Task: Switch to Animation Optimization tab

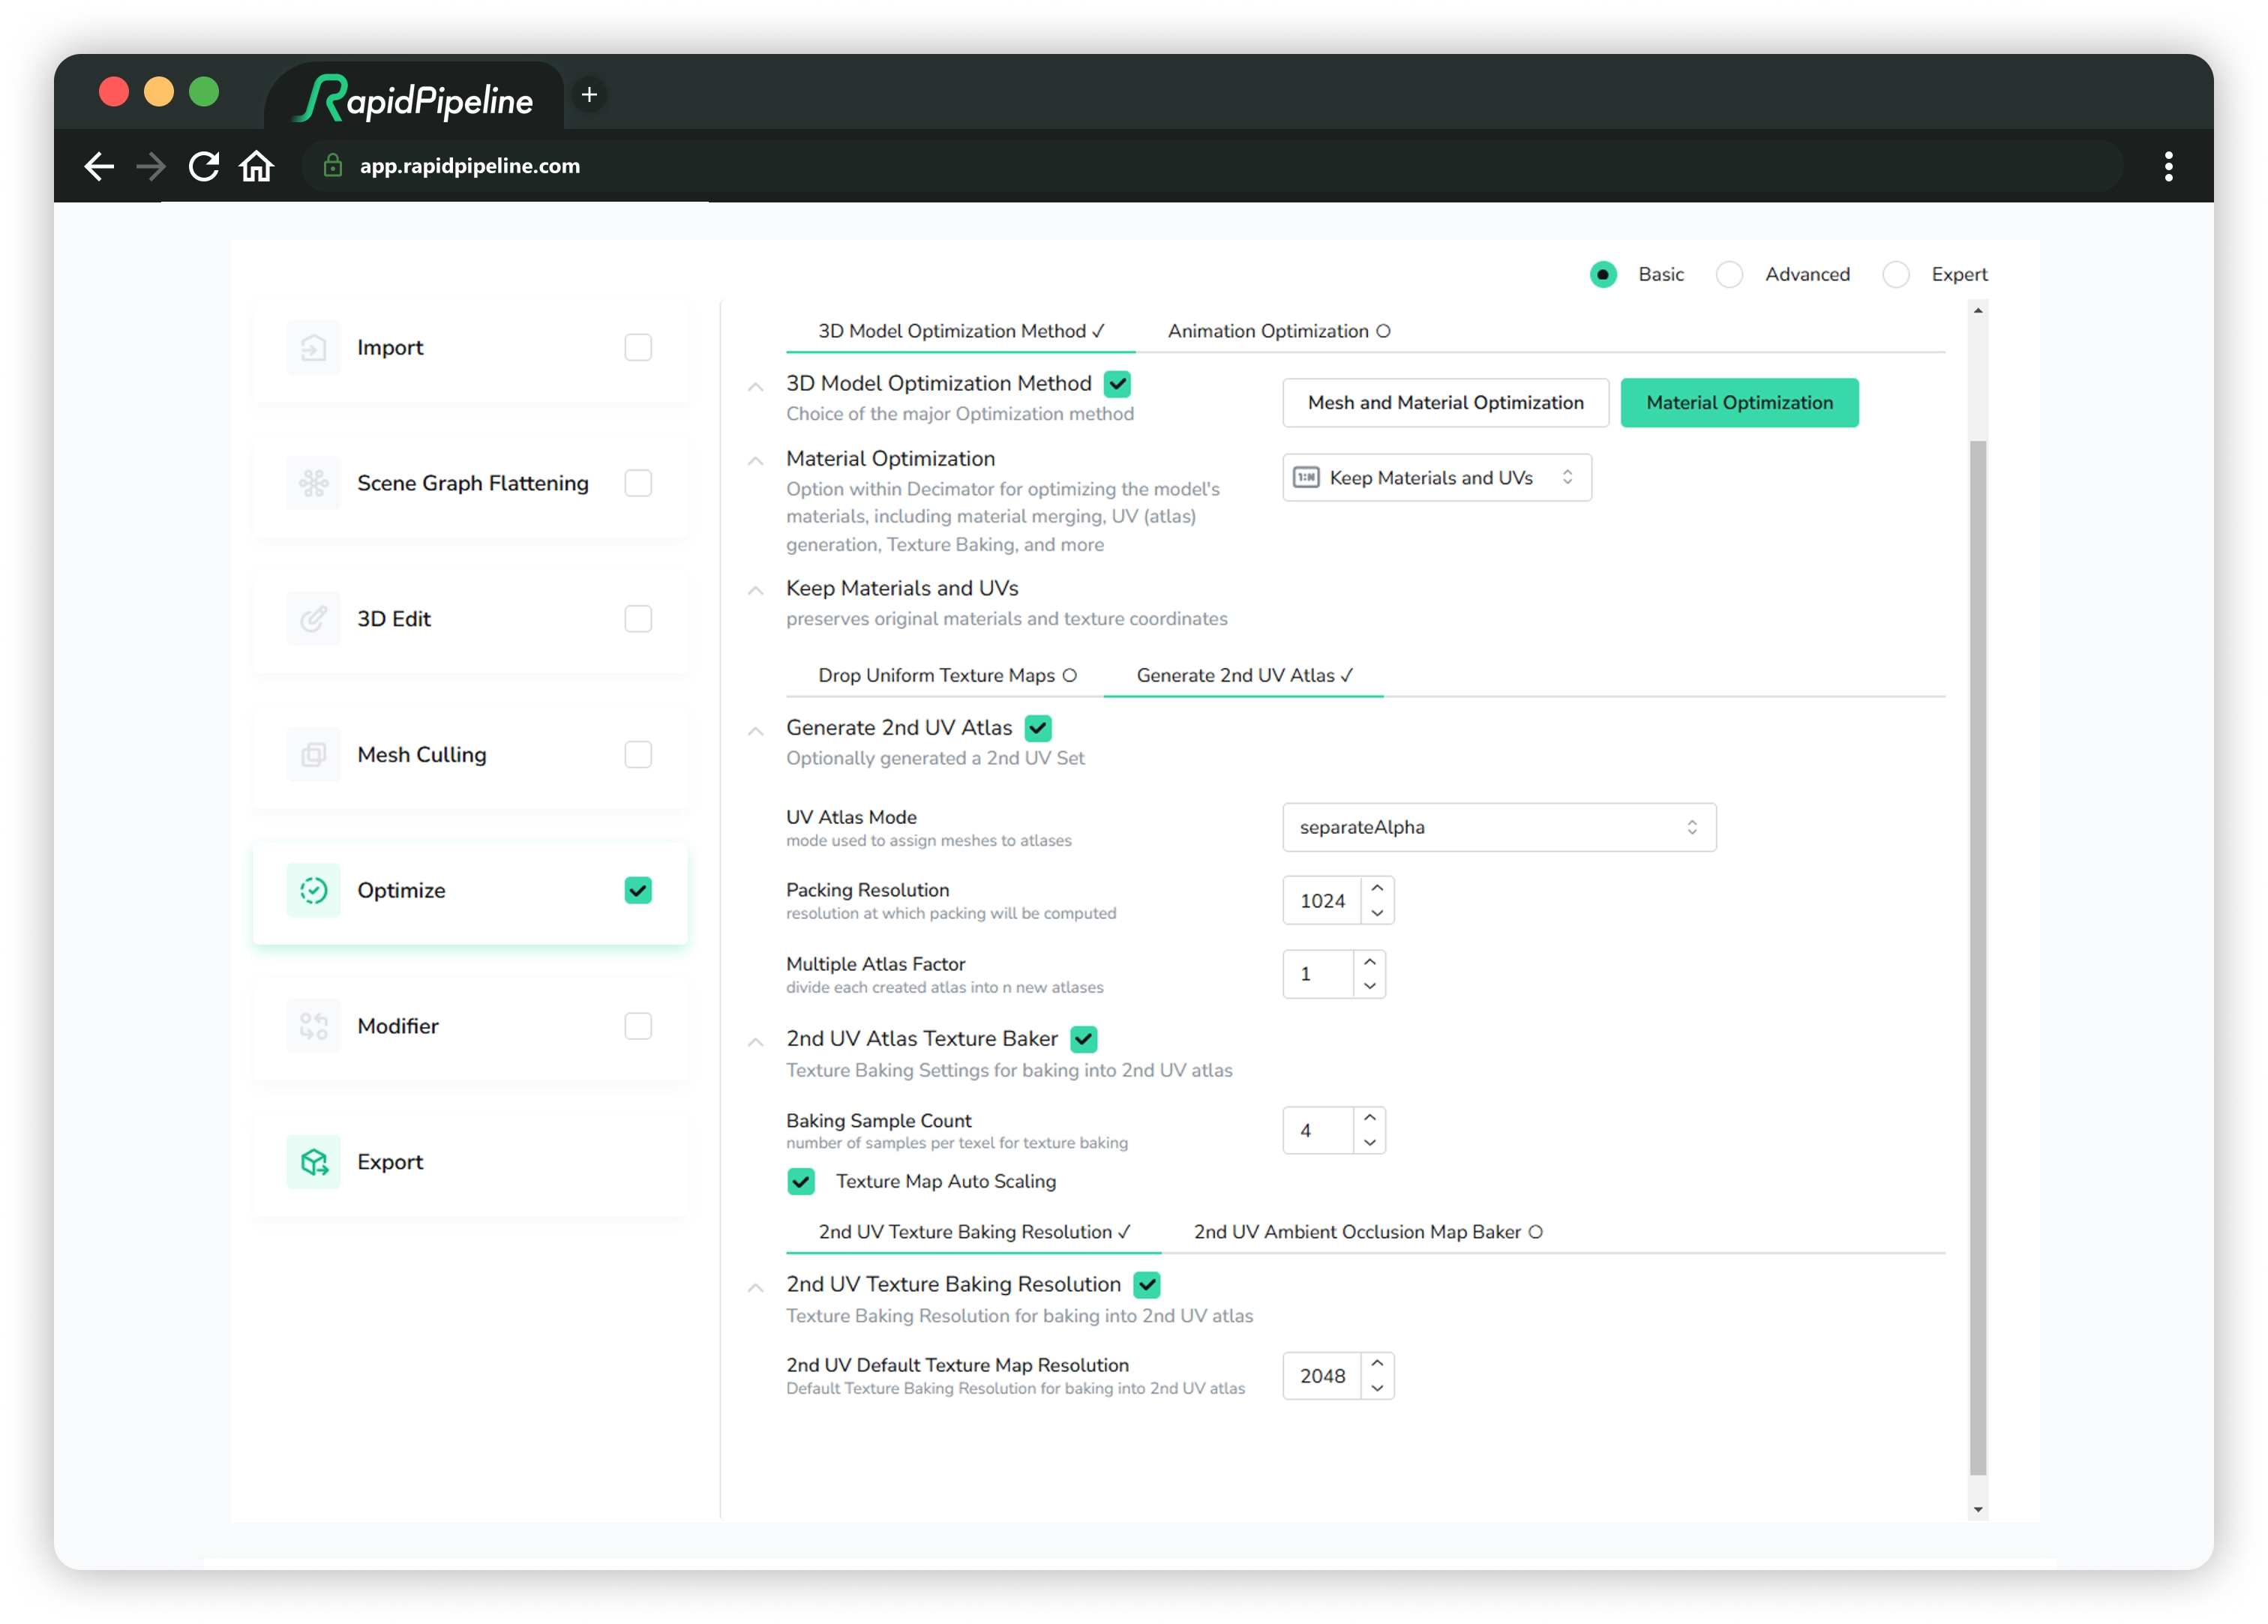Action: point(1278,331)
